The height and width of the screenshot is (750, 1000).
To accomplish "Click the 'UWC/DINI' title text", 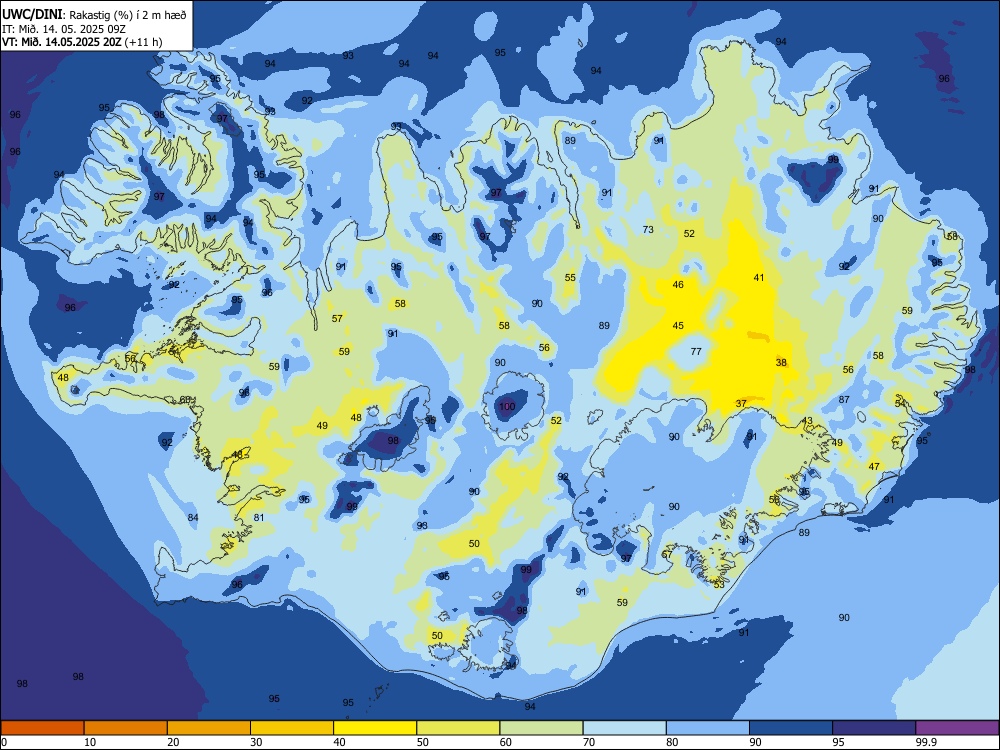I will [x=32, y=14].
